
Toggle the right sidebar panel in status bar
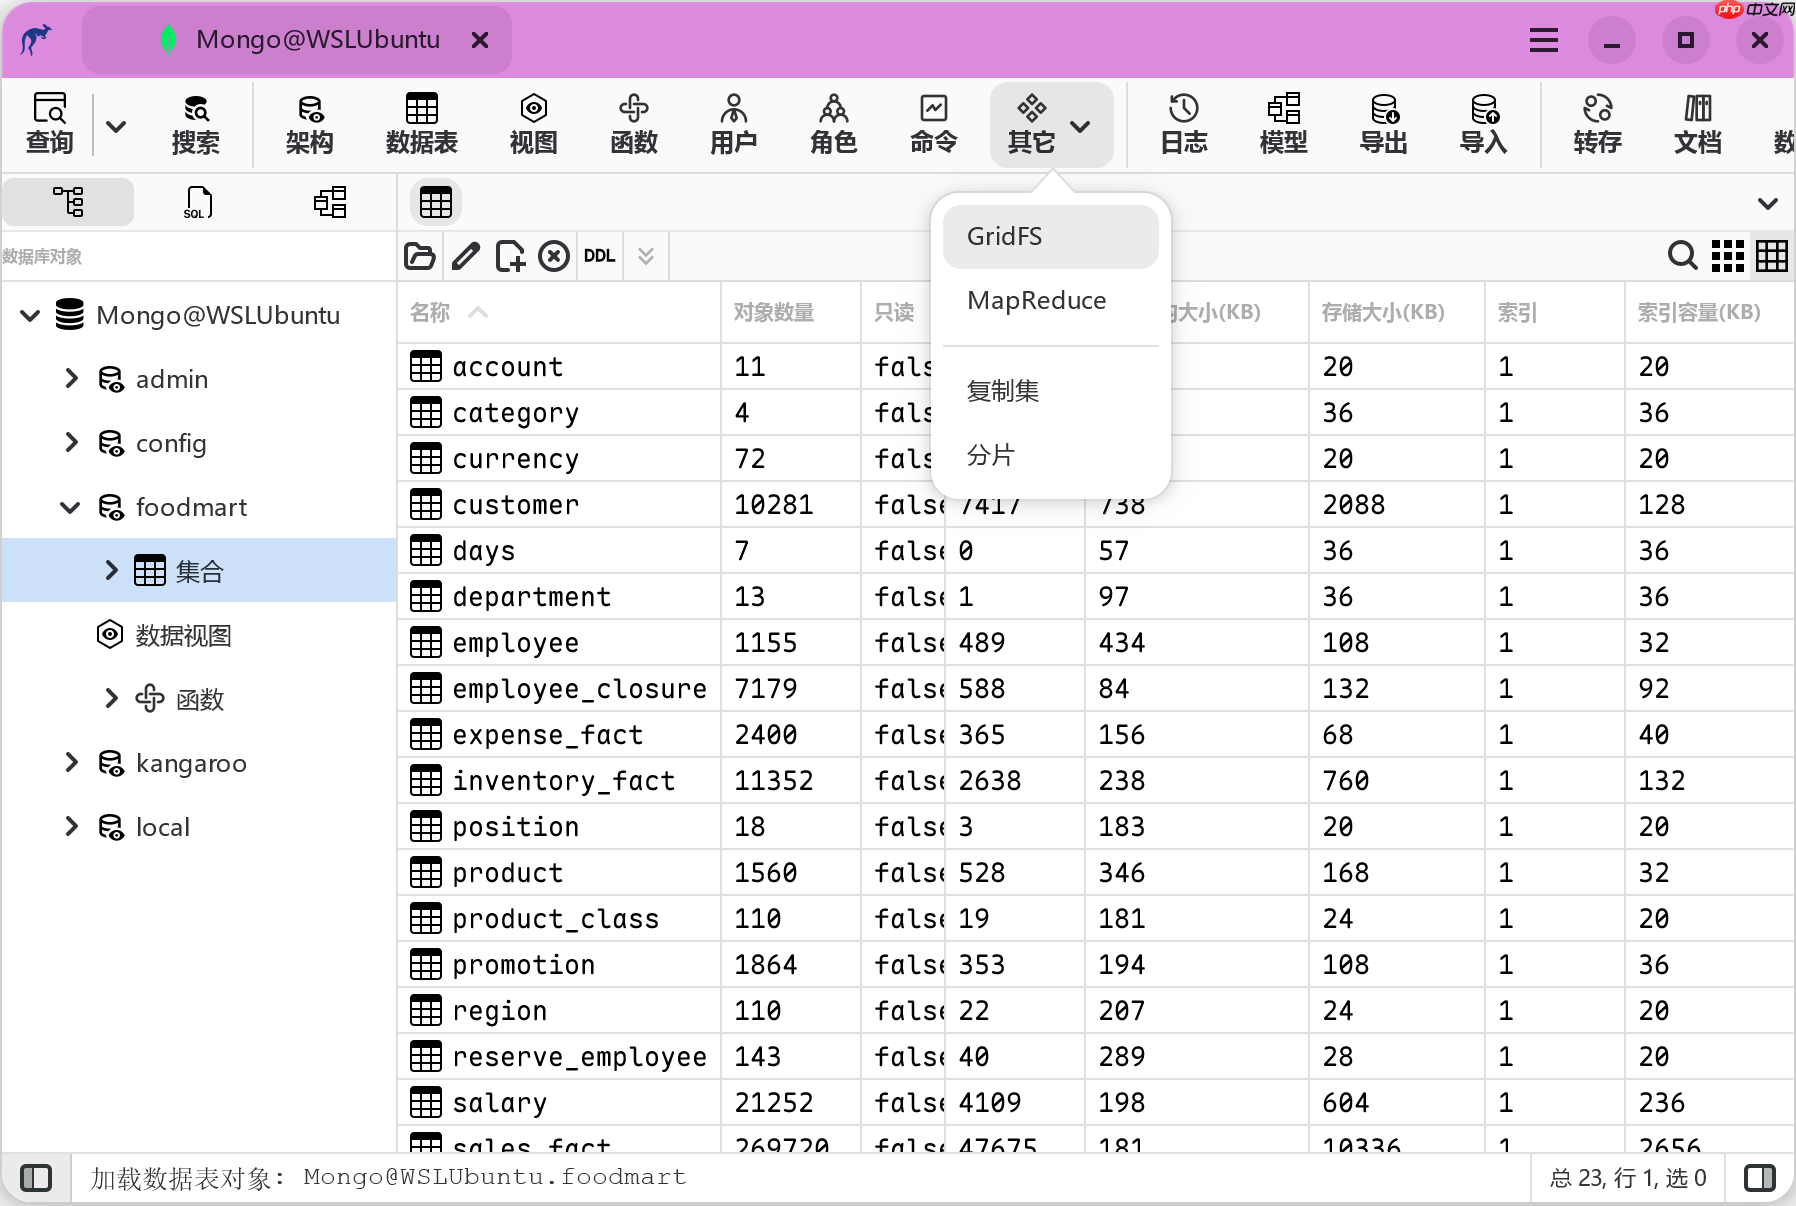[1760, 1178]
